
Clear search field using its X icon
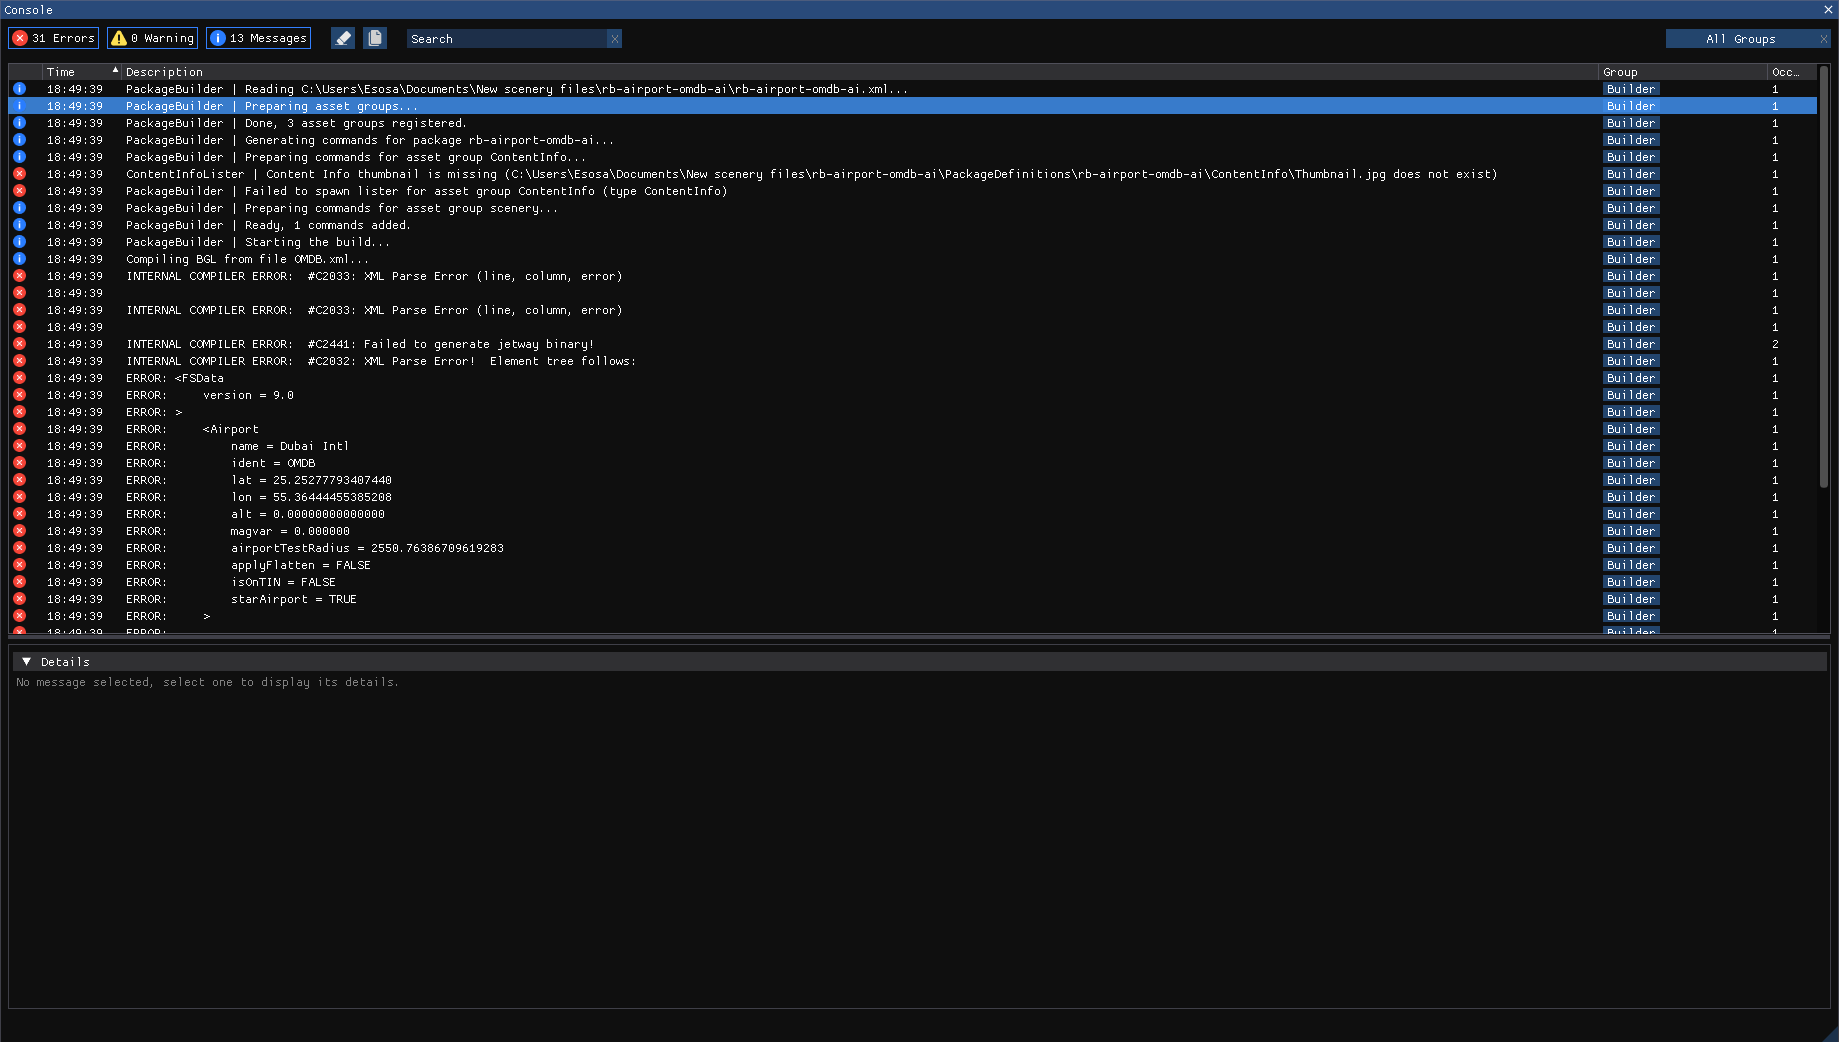pos(615,39)
